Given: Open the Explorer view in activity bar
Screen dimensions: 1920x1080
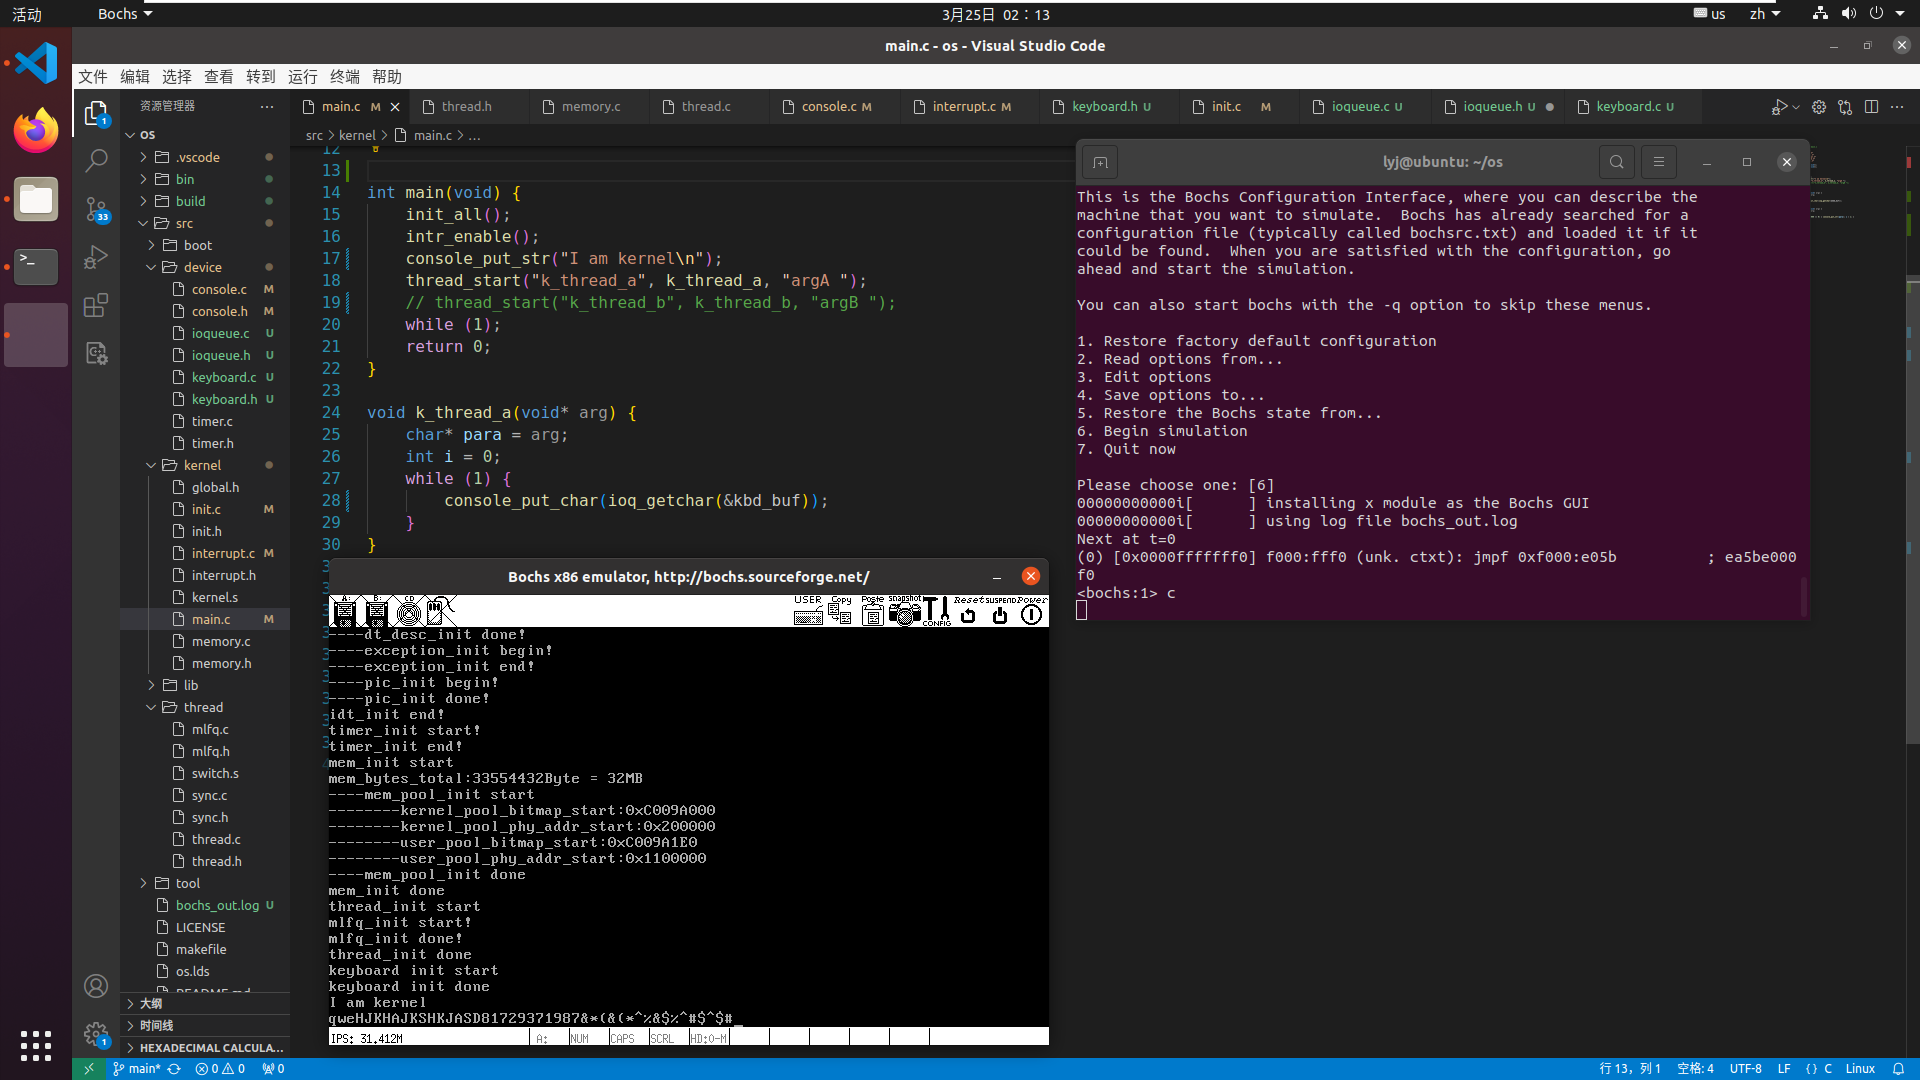Looking at the screenshot, I should (x=96, y=114).
